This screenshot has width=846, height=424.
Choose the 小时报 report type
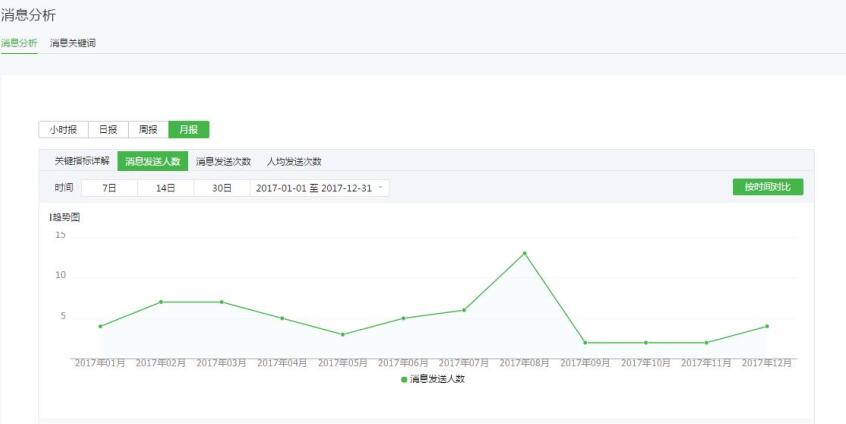click(63, 129)
